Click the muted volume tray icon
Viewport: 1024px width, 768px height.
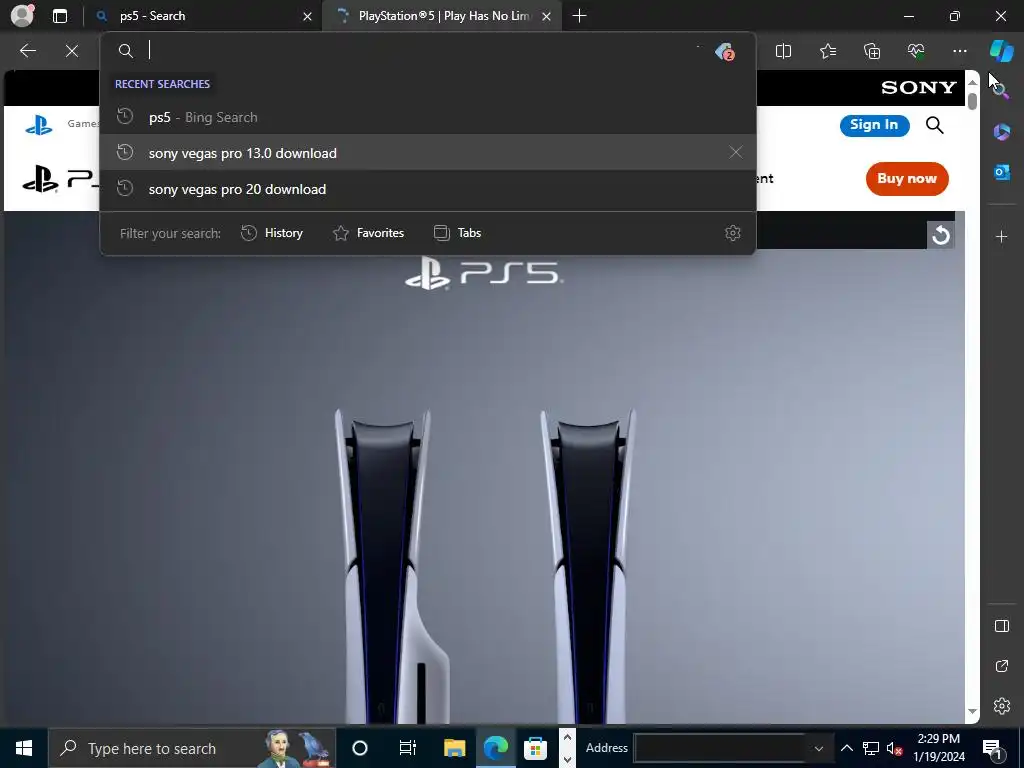click(894, 748)
